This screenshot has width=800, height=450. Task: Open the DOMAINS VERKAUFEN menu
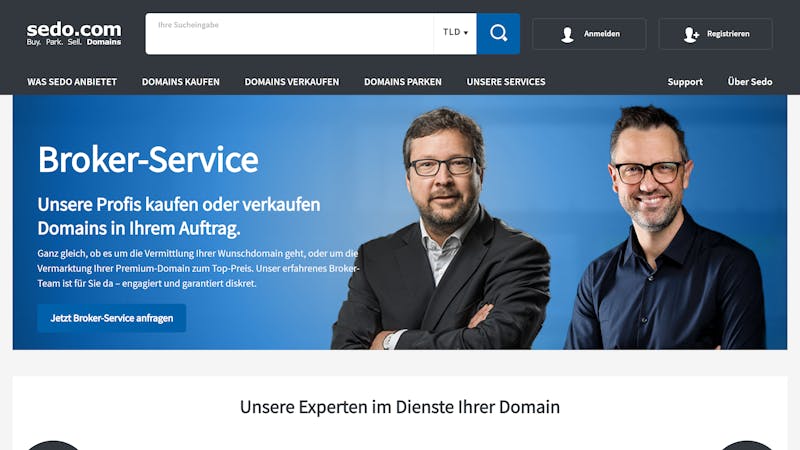click(x=292, y=82)
